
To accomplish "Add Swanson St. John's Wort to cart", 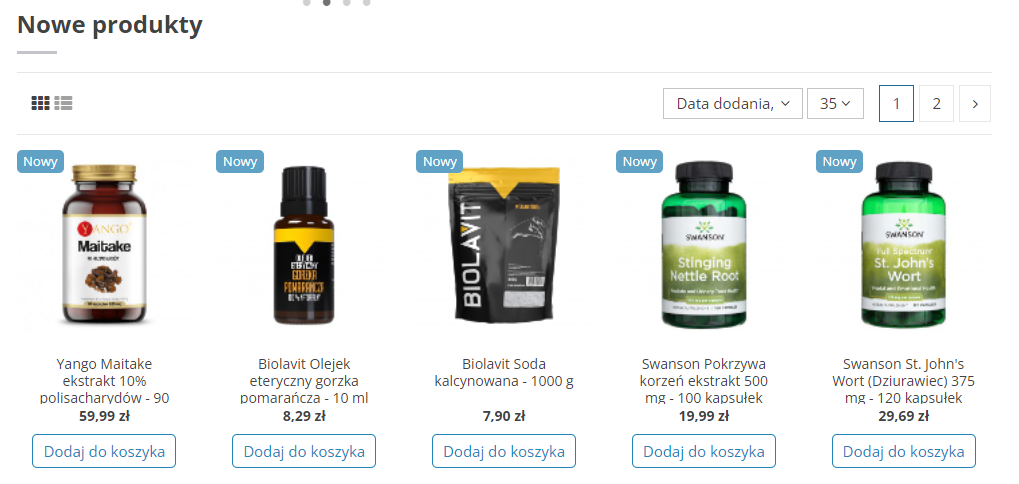I will pyautogui.click(x=903, y=451).
